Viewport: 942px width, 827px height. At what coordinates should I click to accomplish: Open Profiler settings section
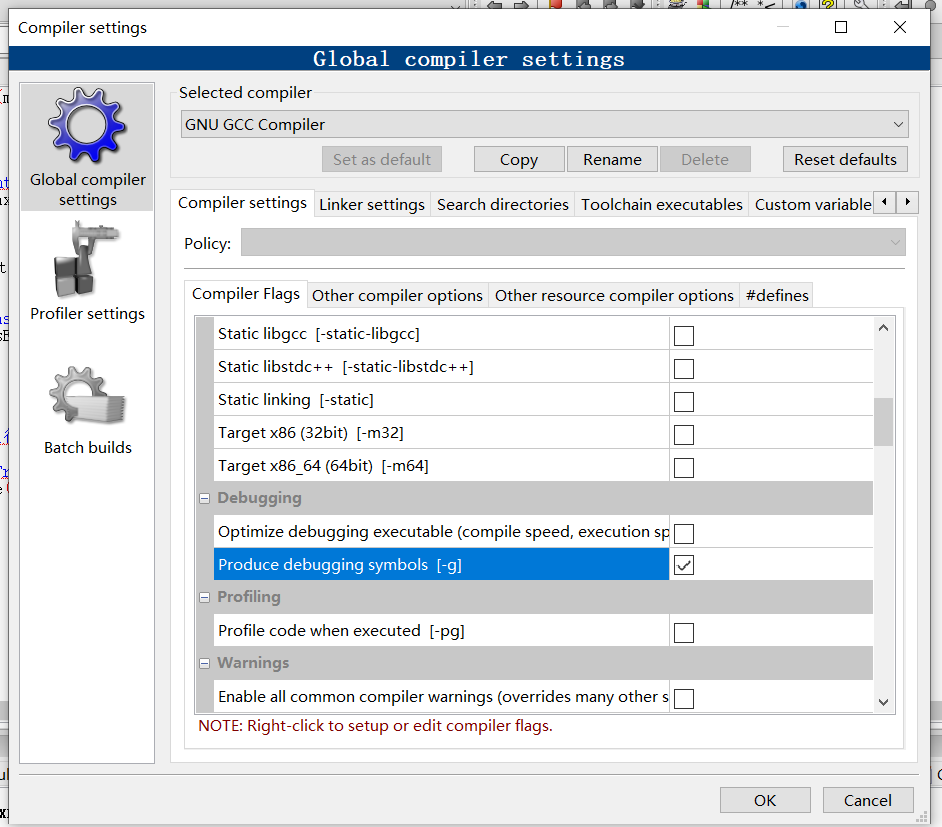click(87, 270)
